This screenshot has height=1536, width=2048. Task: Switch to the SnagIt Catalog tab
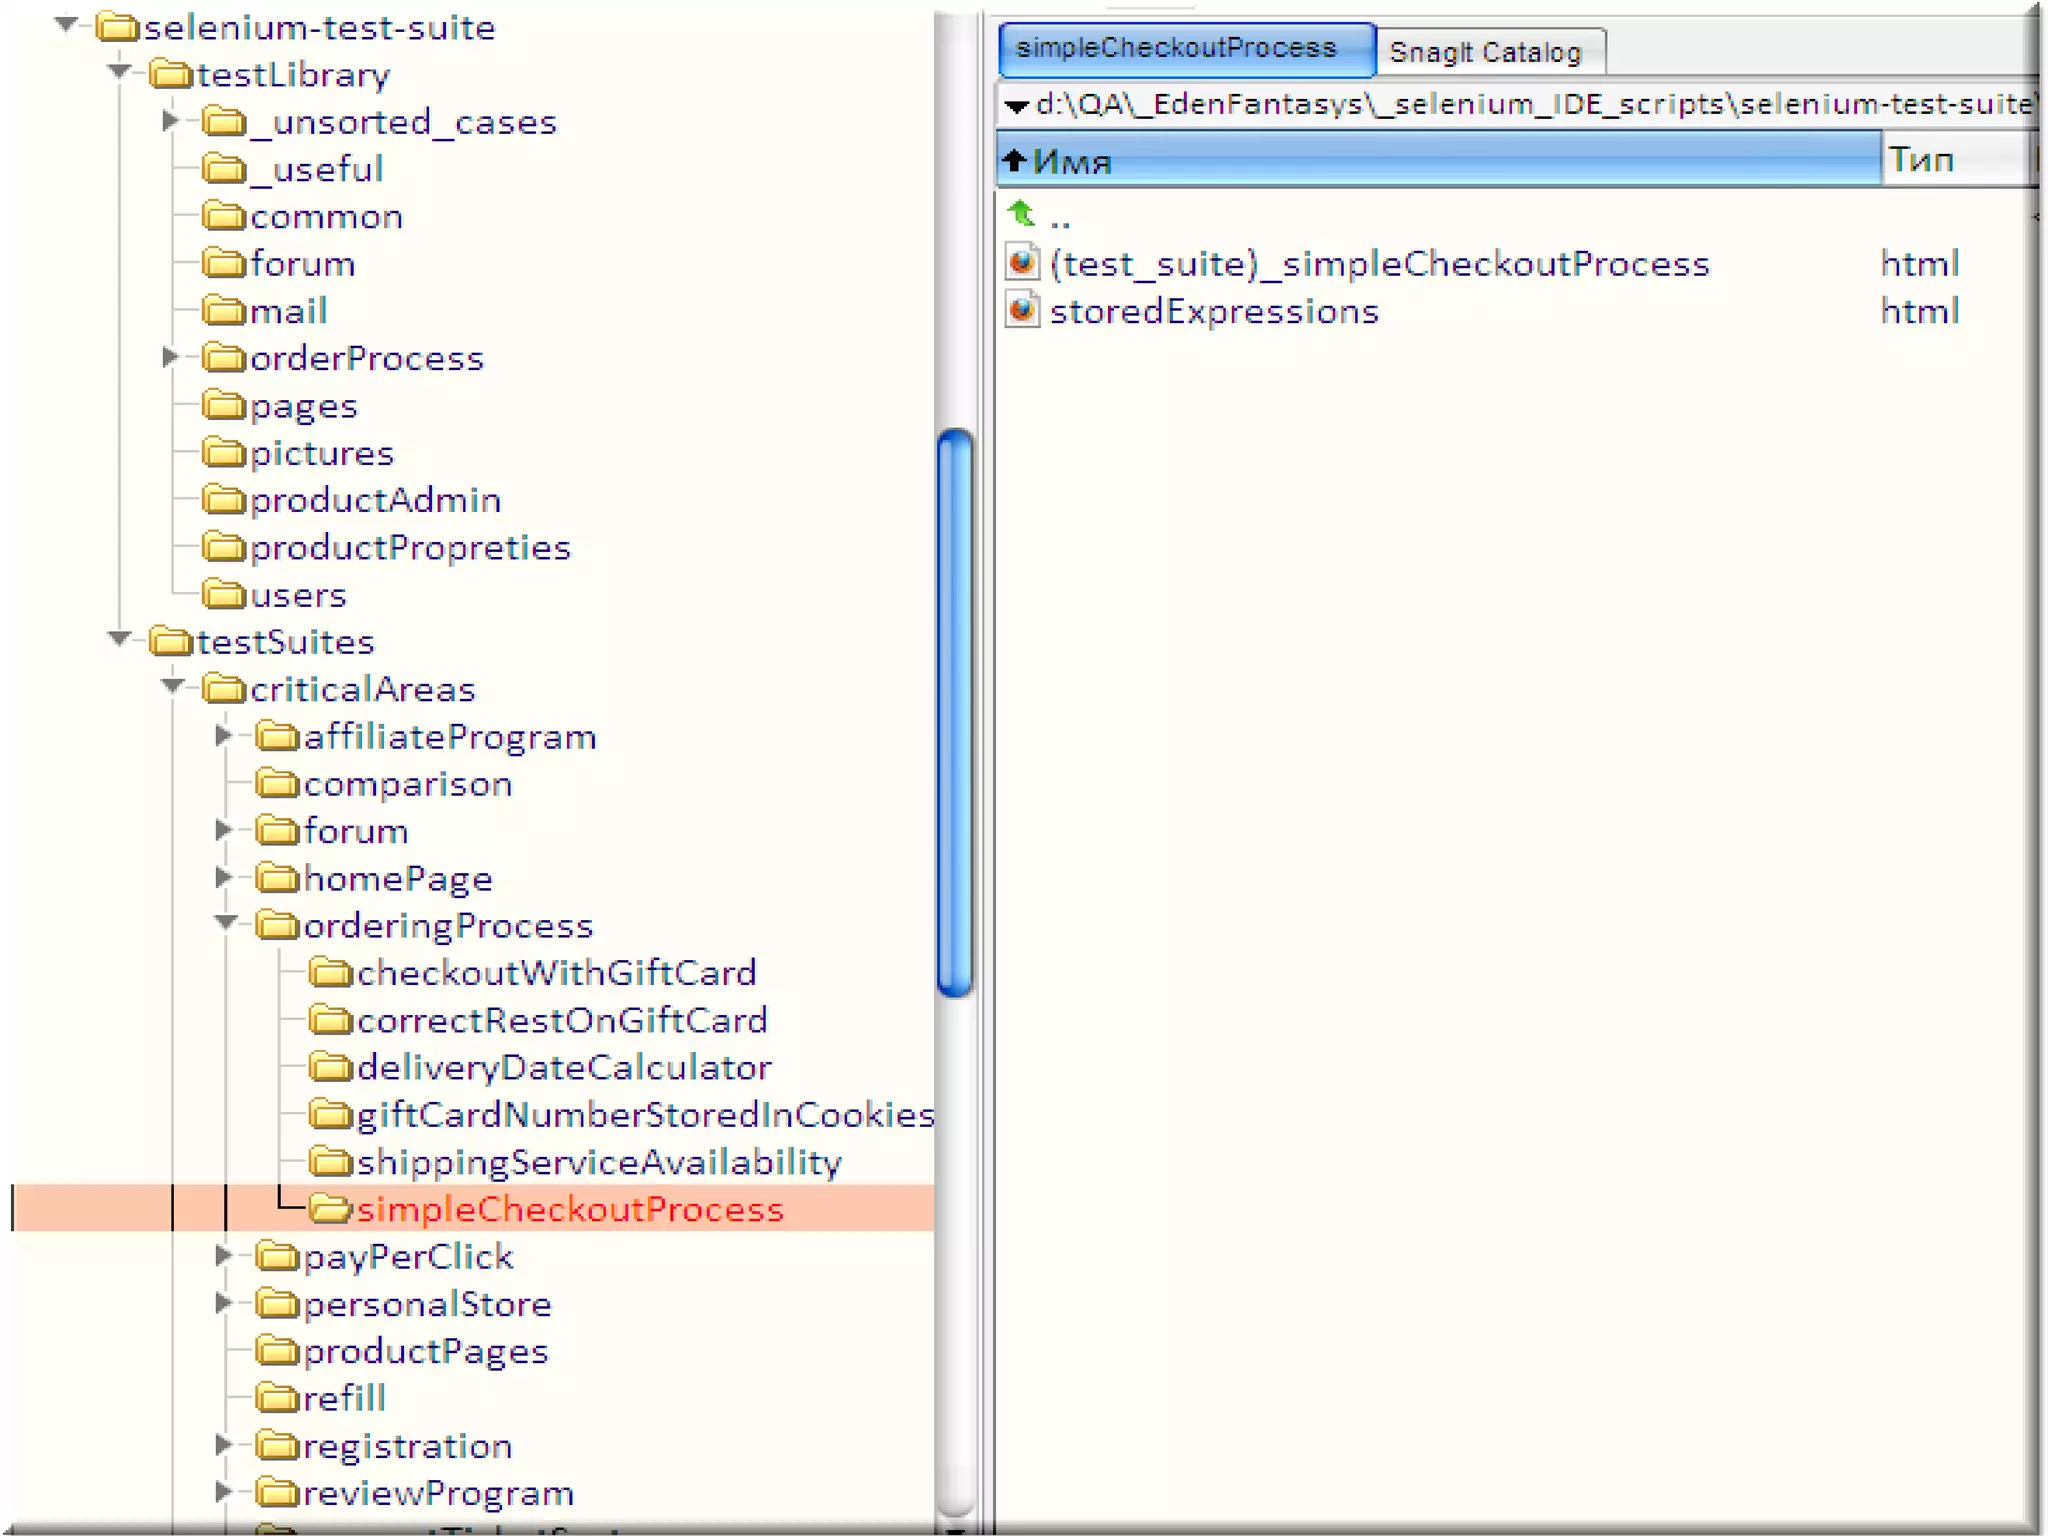click(1486, 52)
